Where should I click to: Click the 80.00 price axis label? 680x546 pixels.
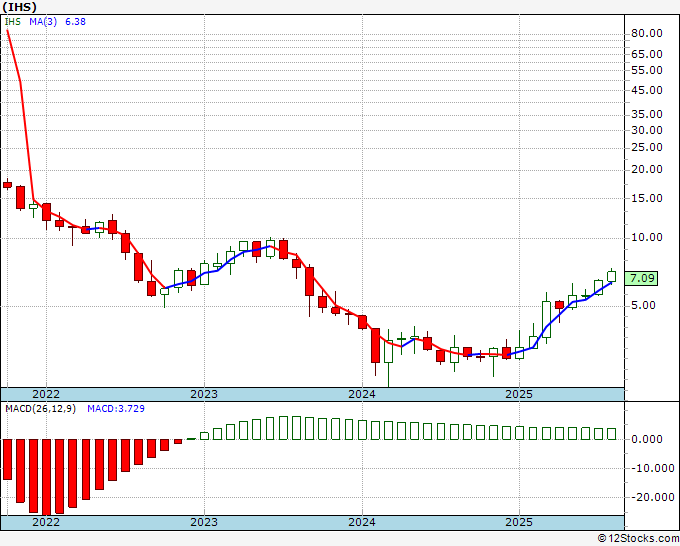click(x=647, y=33)
